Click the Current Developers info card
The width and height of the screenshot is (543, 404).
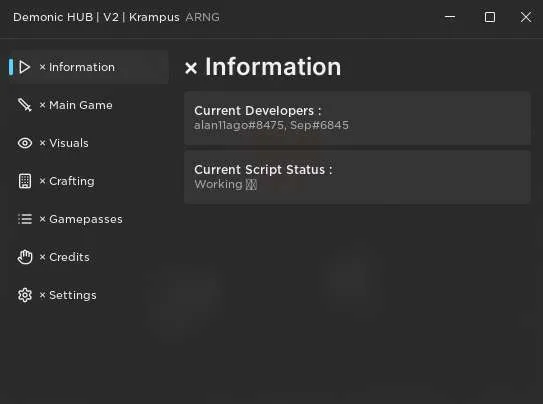[x=357, y=118]
